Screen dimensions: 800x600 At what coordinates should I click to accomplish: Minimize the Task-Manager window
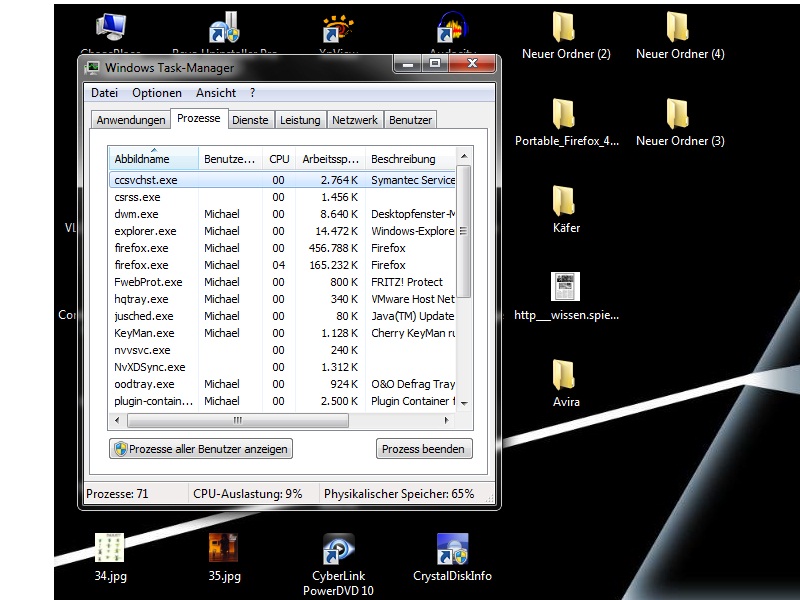click(408, 63)
